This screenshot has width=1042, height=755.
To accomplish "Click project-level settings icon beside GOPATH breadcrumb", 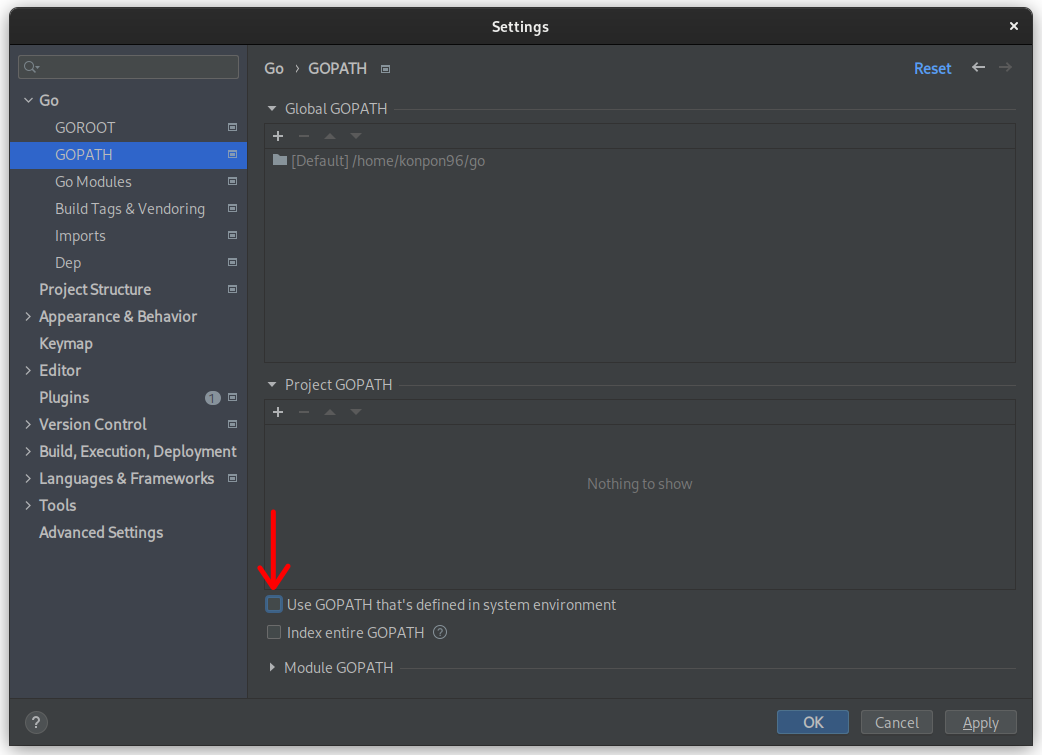I will 385,69.
